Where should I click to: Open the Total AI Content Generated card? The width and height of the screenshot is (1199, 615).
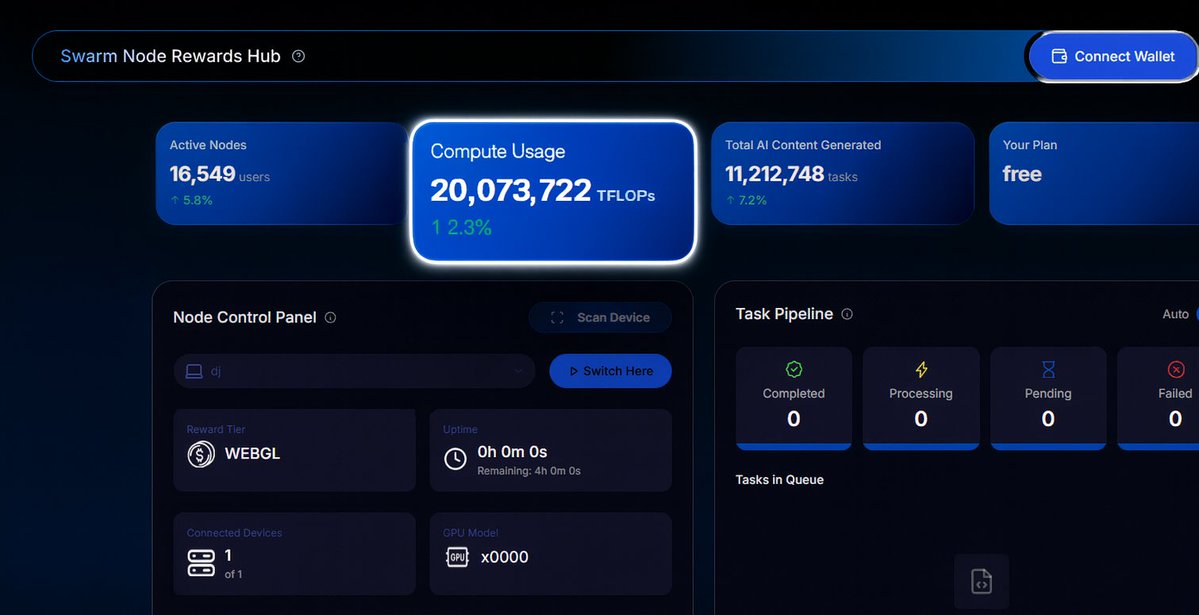point(843,174)
